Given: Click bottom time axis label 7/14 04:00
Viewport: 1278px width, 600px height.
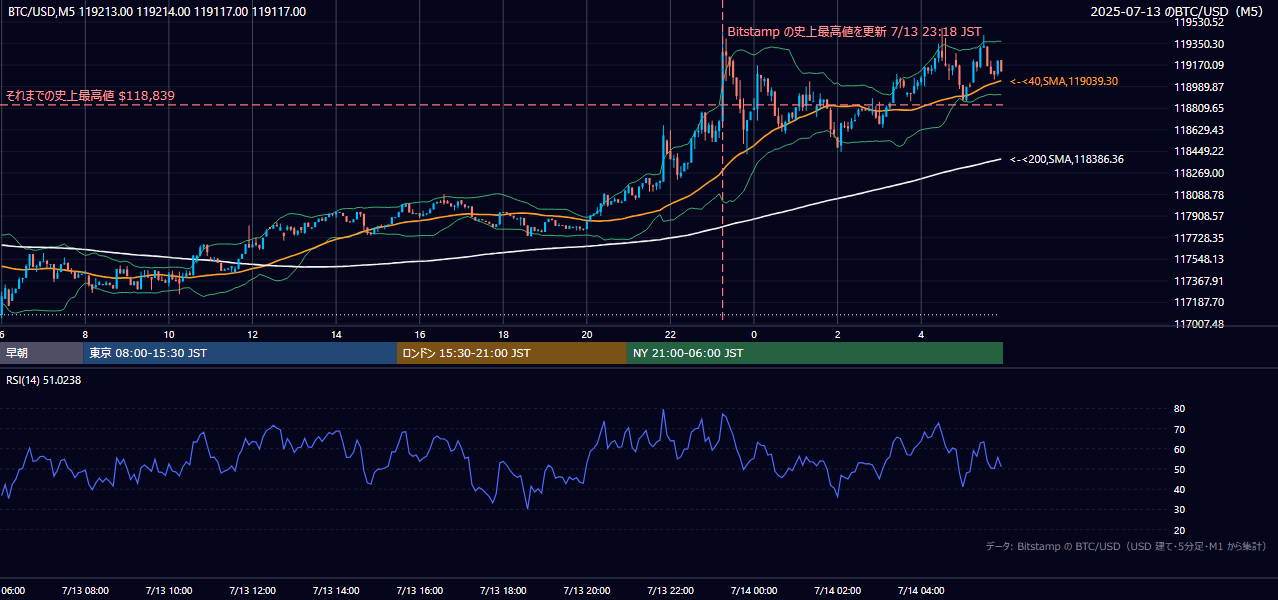Looking at the screenshot, I should pyautogui.click(x=921, y=591).
